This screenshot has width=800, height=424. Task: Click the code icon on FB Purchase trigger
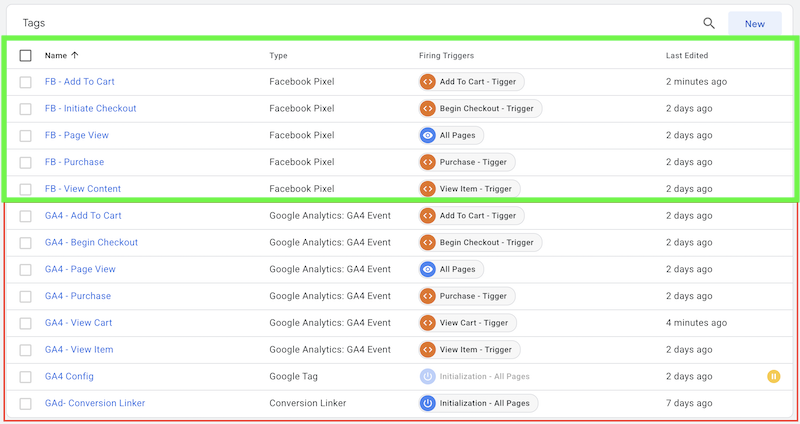tap(428, 162)
